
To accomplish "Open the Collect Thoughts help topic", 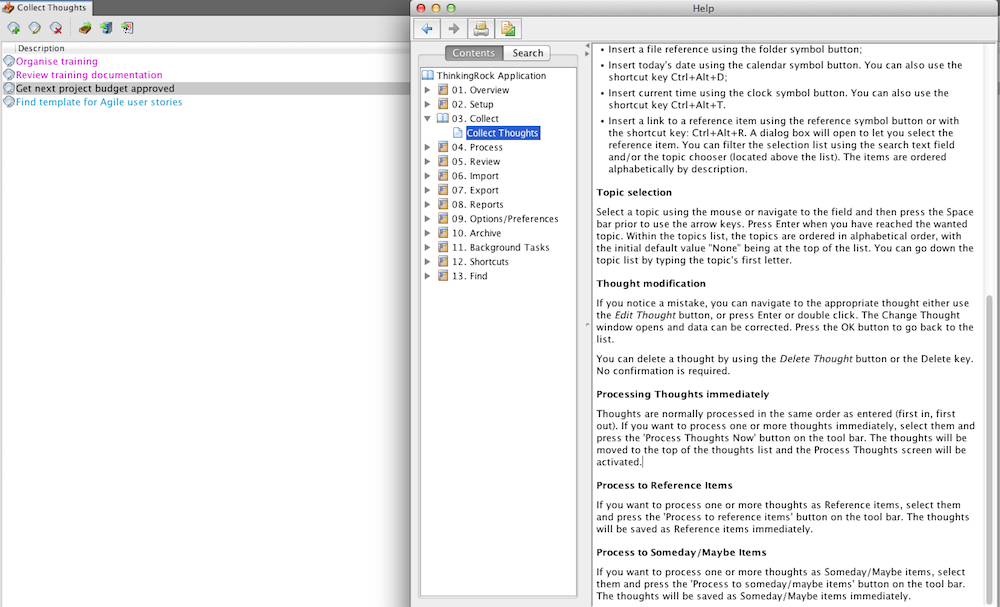I will pyautogui.click(x=502, y=133).
